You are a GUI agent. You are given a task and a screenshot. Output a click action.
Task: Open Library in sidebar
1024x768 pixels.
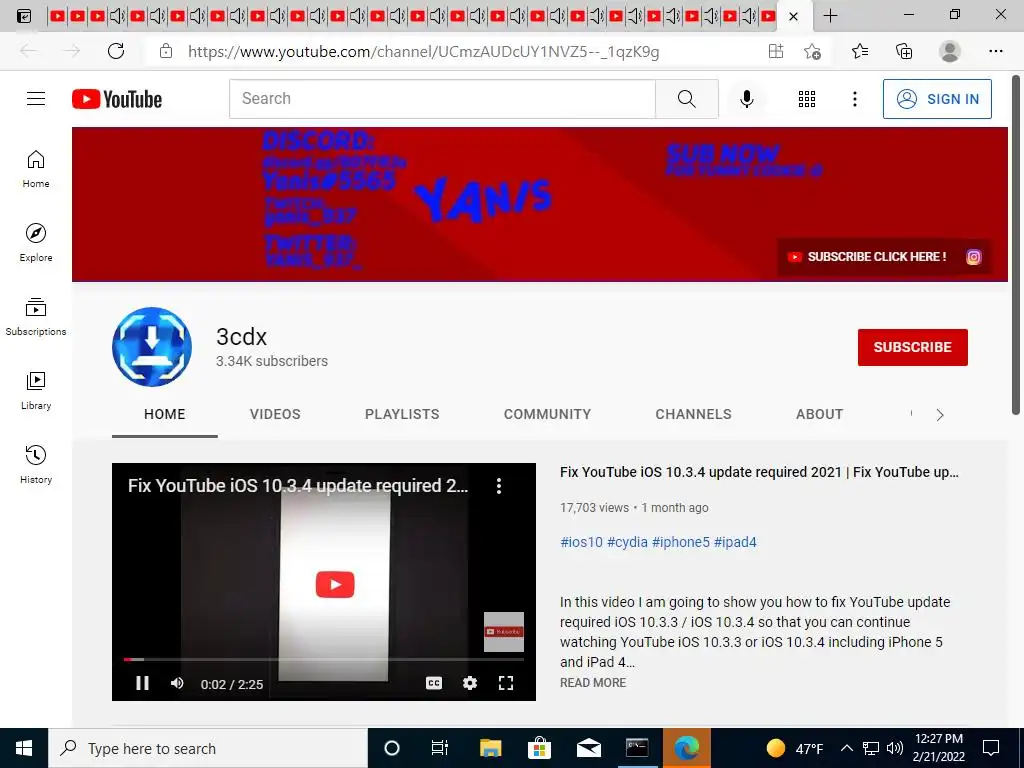point(36,391)
